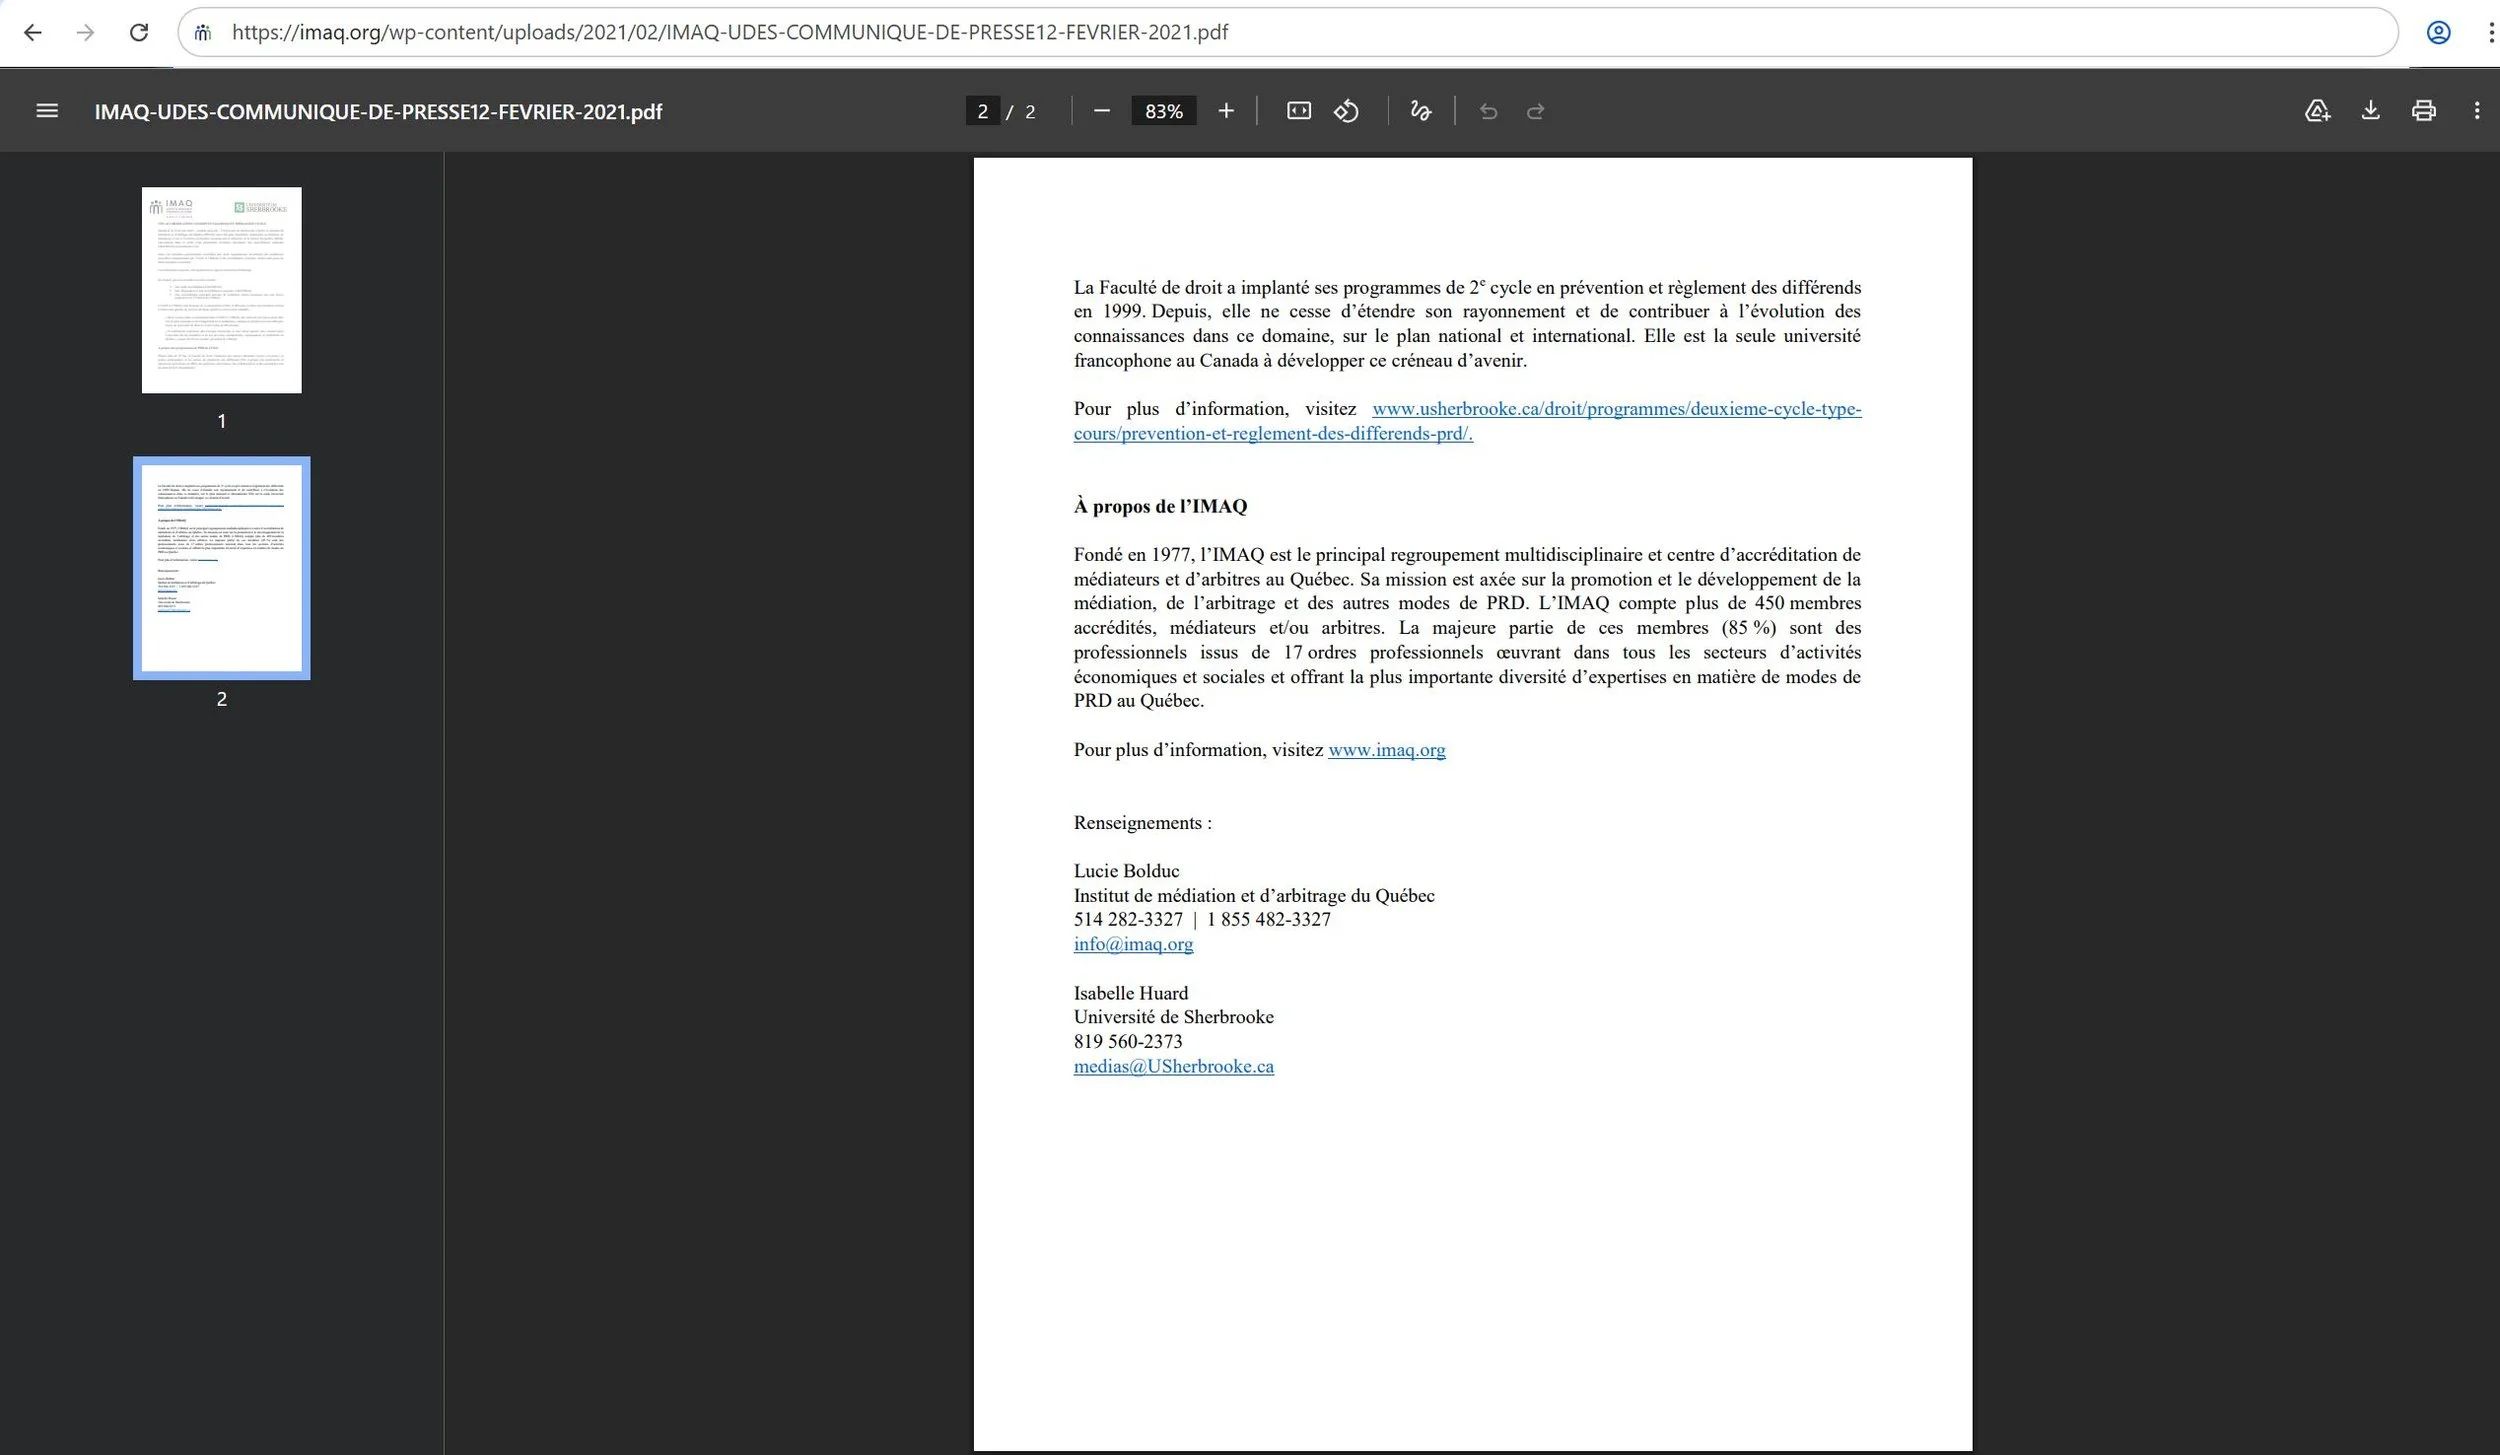Click the name "Lucie Bolduc"

[1126, 871]
